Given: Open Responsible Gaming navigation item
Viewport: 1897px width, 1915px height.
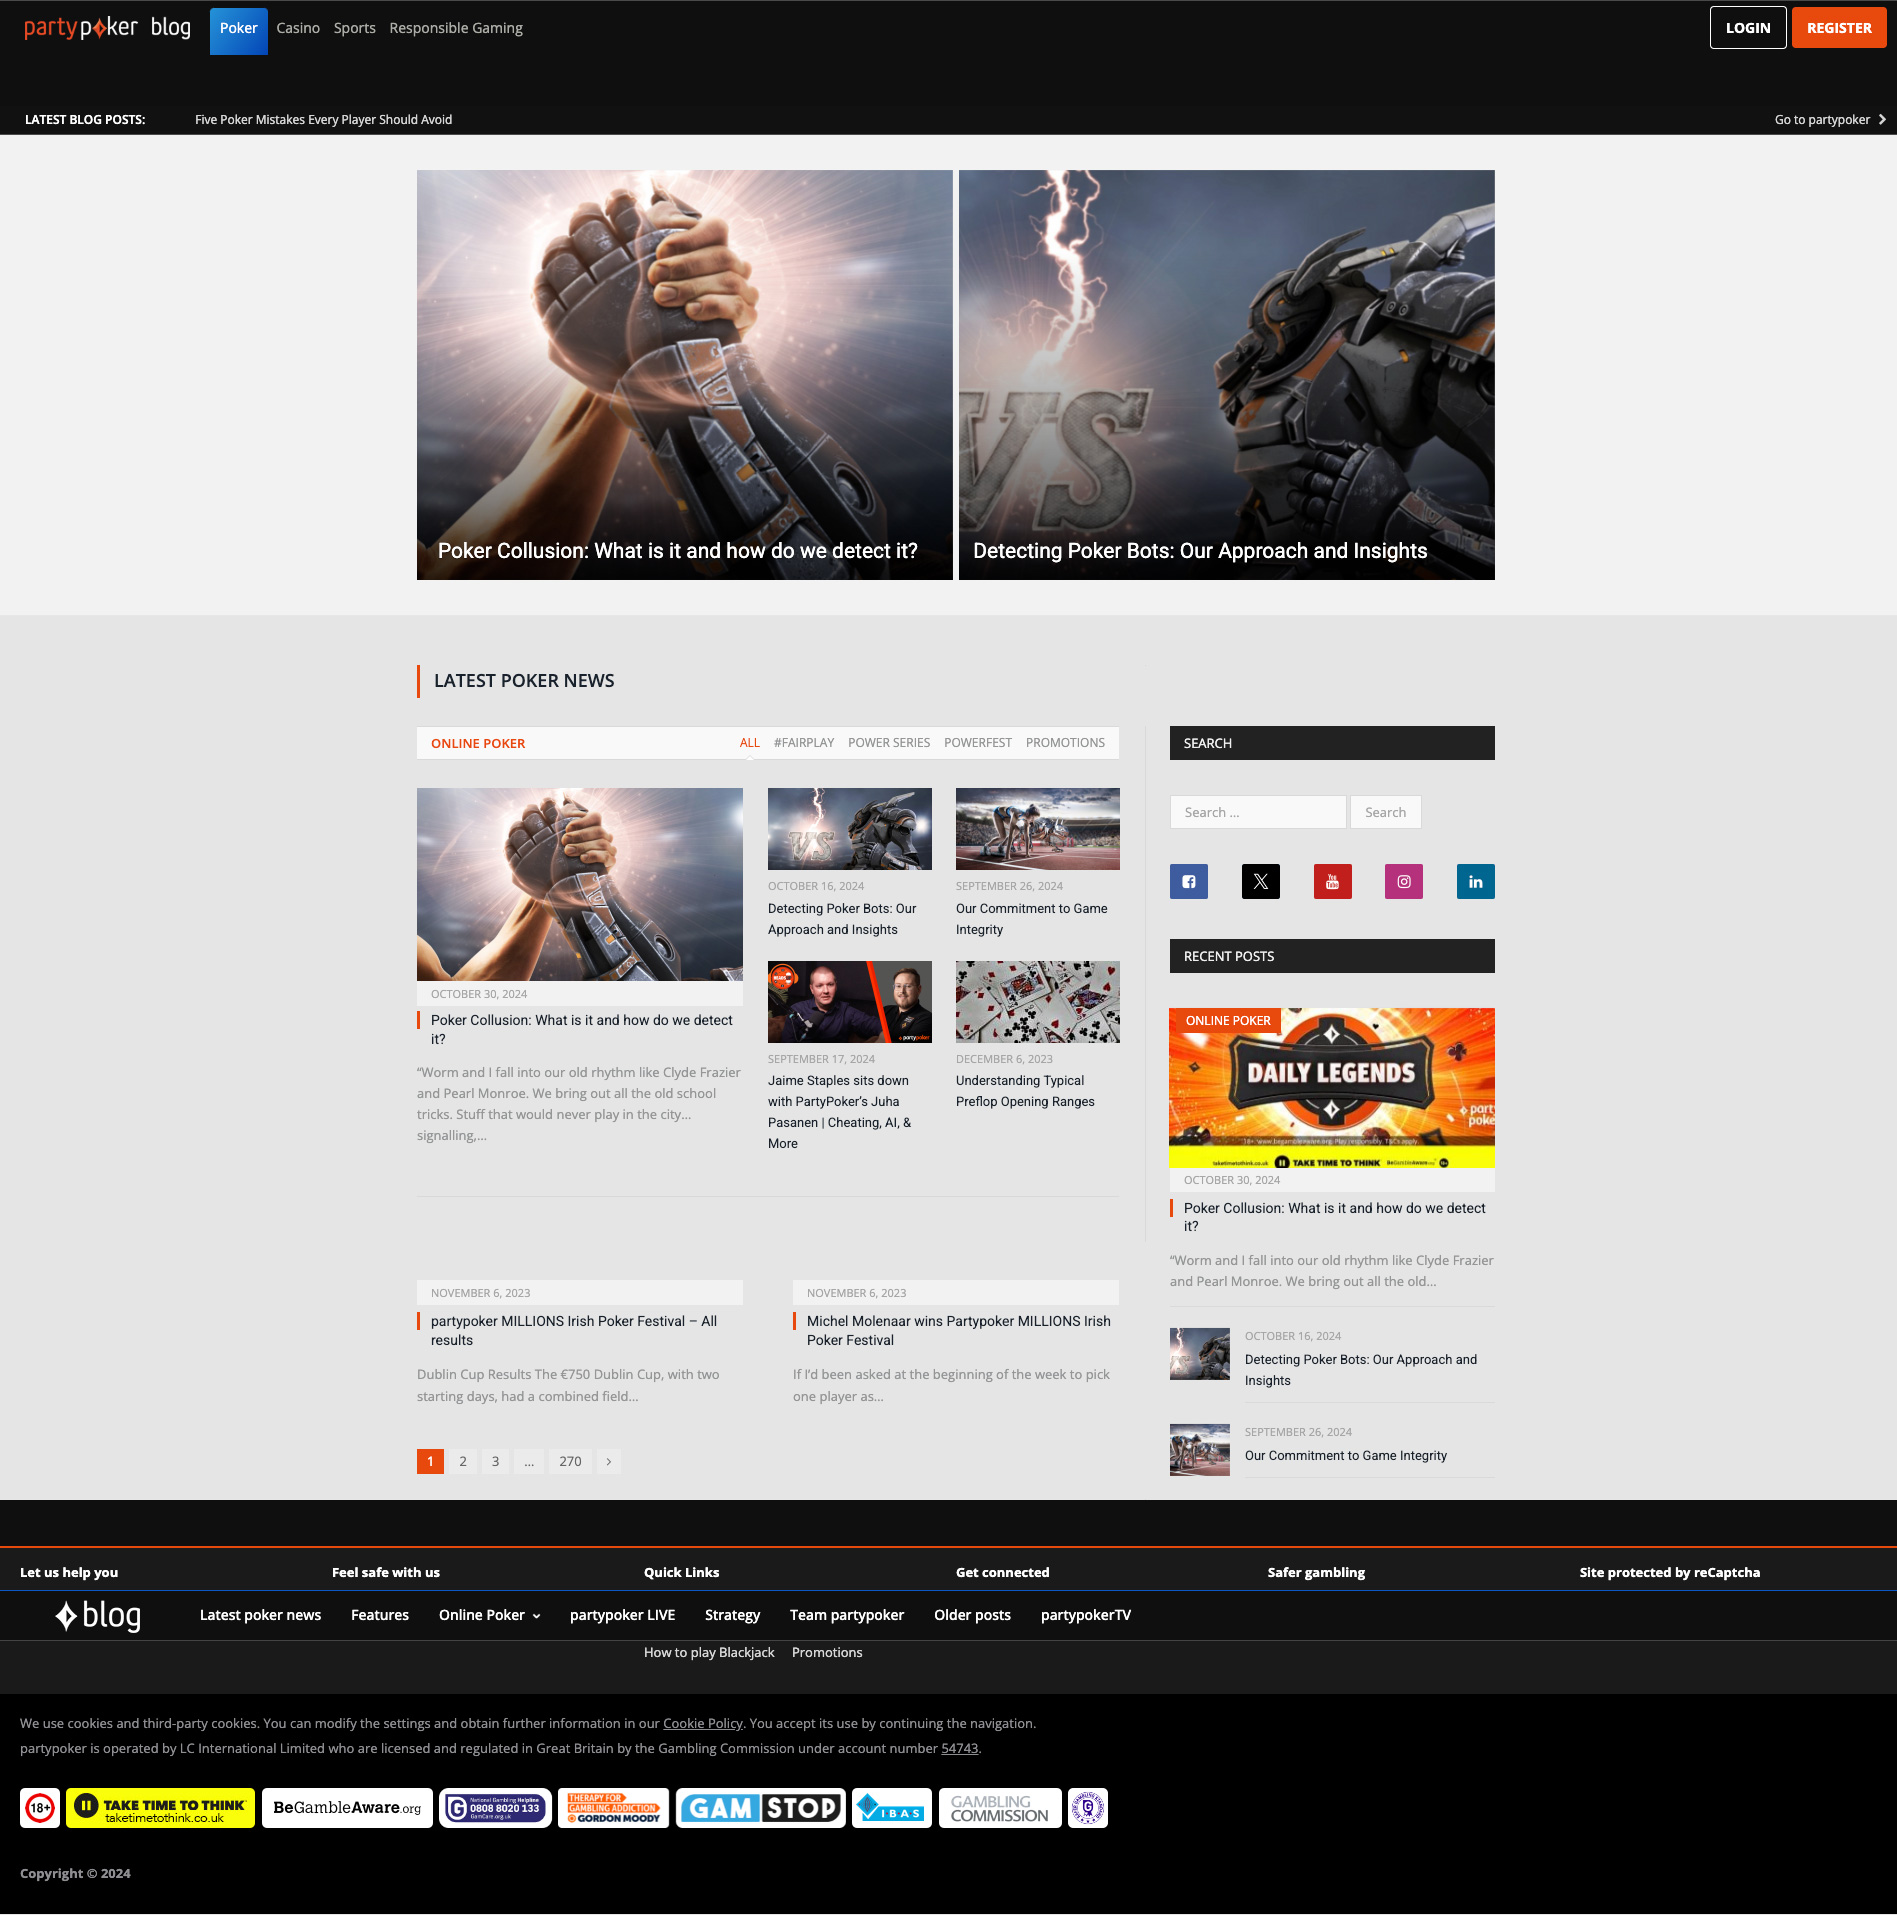Looking at the screenshot, I should (456, 28).
